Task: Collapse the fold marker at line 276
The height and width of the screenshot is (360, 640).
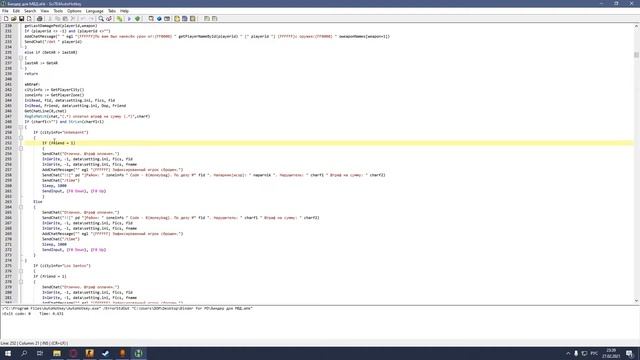Action: 21,271
